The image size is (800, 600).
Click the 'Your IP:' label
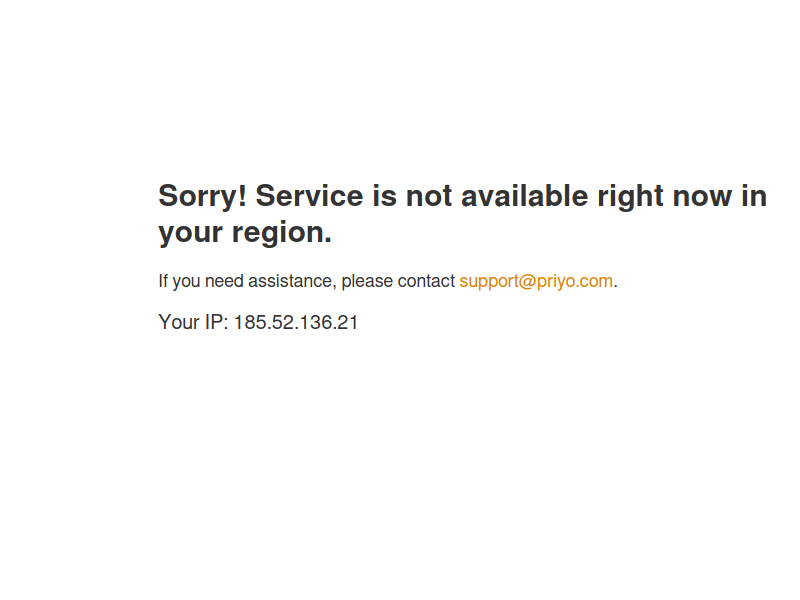click(193, 322)
